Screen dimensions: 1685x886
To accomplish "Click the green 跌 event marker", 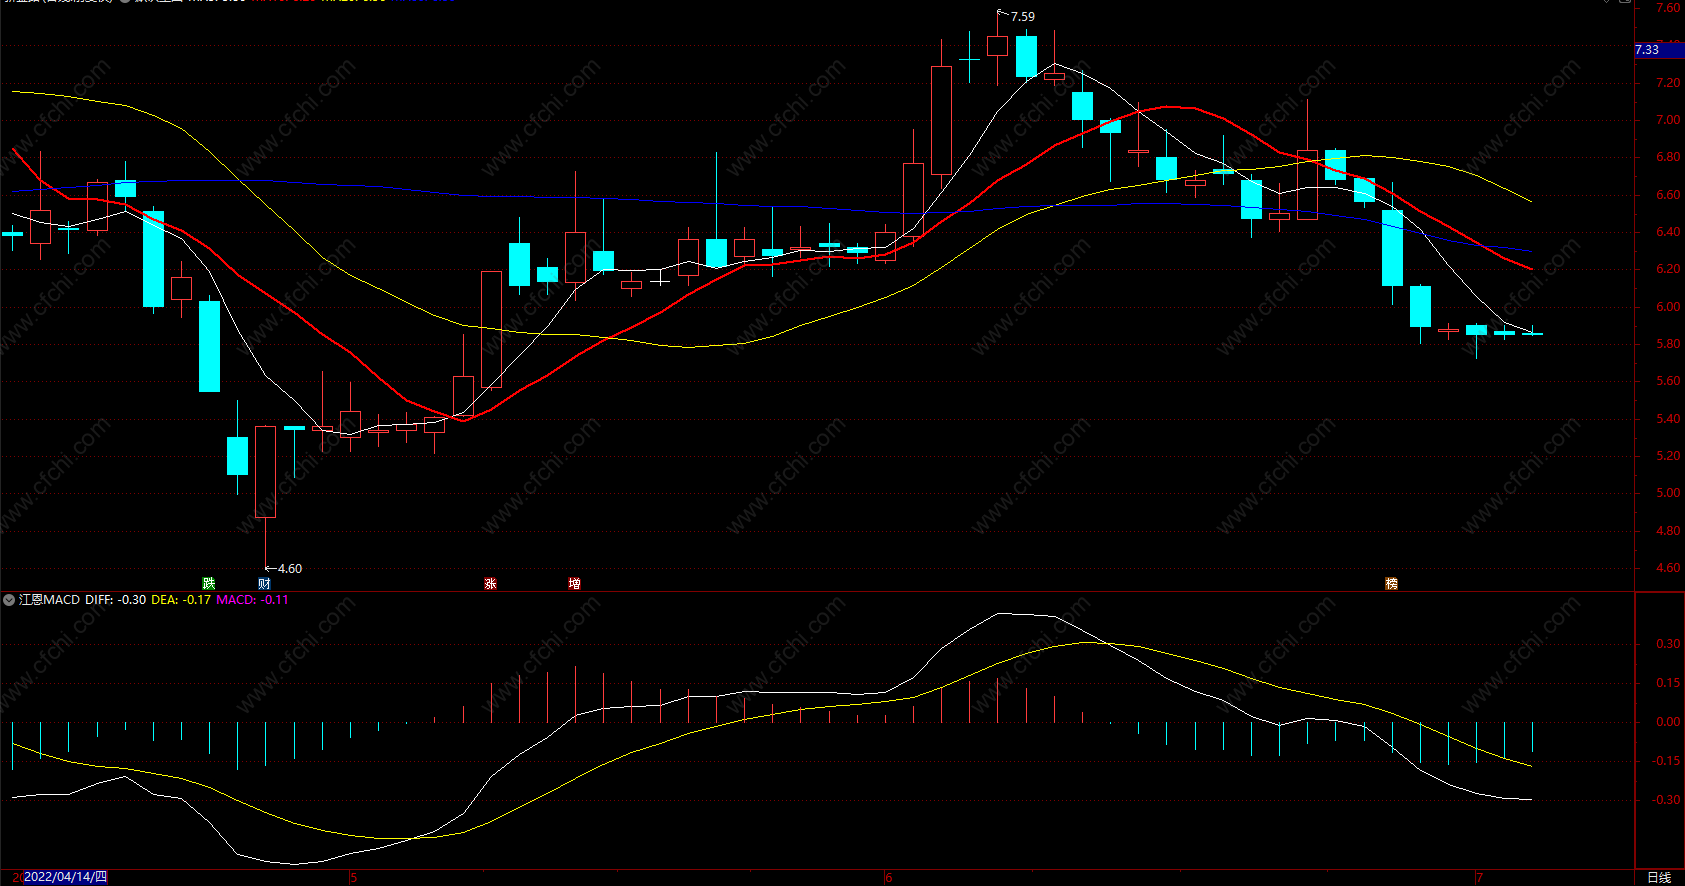I will (209, 583).
